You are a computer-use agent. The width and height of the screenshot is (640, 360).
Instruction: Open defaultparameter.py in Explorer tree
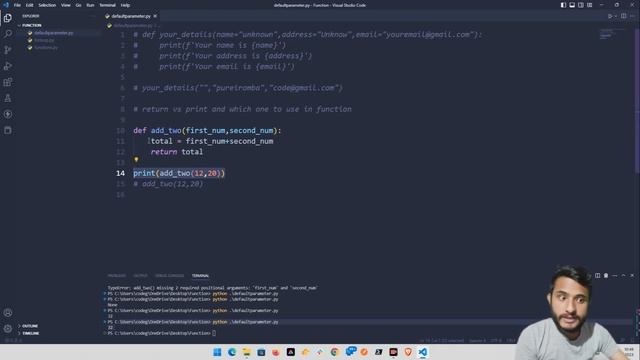pyautogui.click(x=53, y=33)
